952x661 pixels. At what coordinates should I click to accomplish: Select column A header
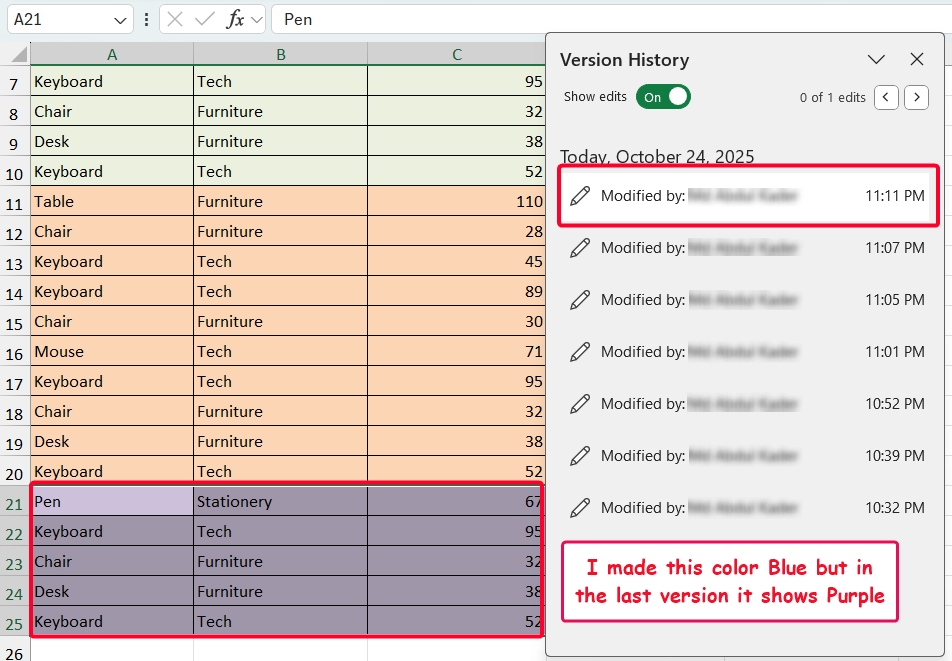click(x=112, y=53)
